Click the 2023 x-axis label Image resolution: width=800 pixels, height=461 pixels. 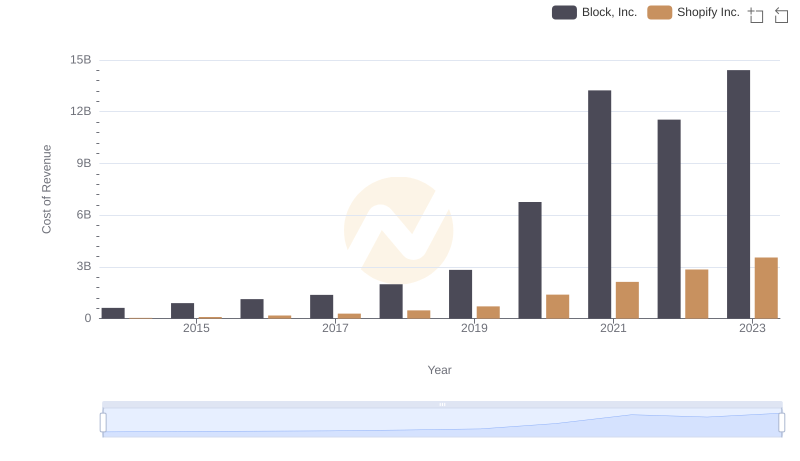tap(752, 328)
